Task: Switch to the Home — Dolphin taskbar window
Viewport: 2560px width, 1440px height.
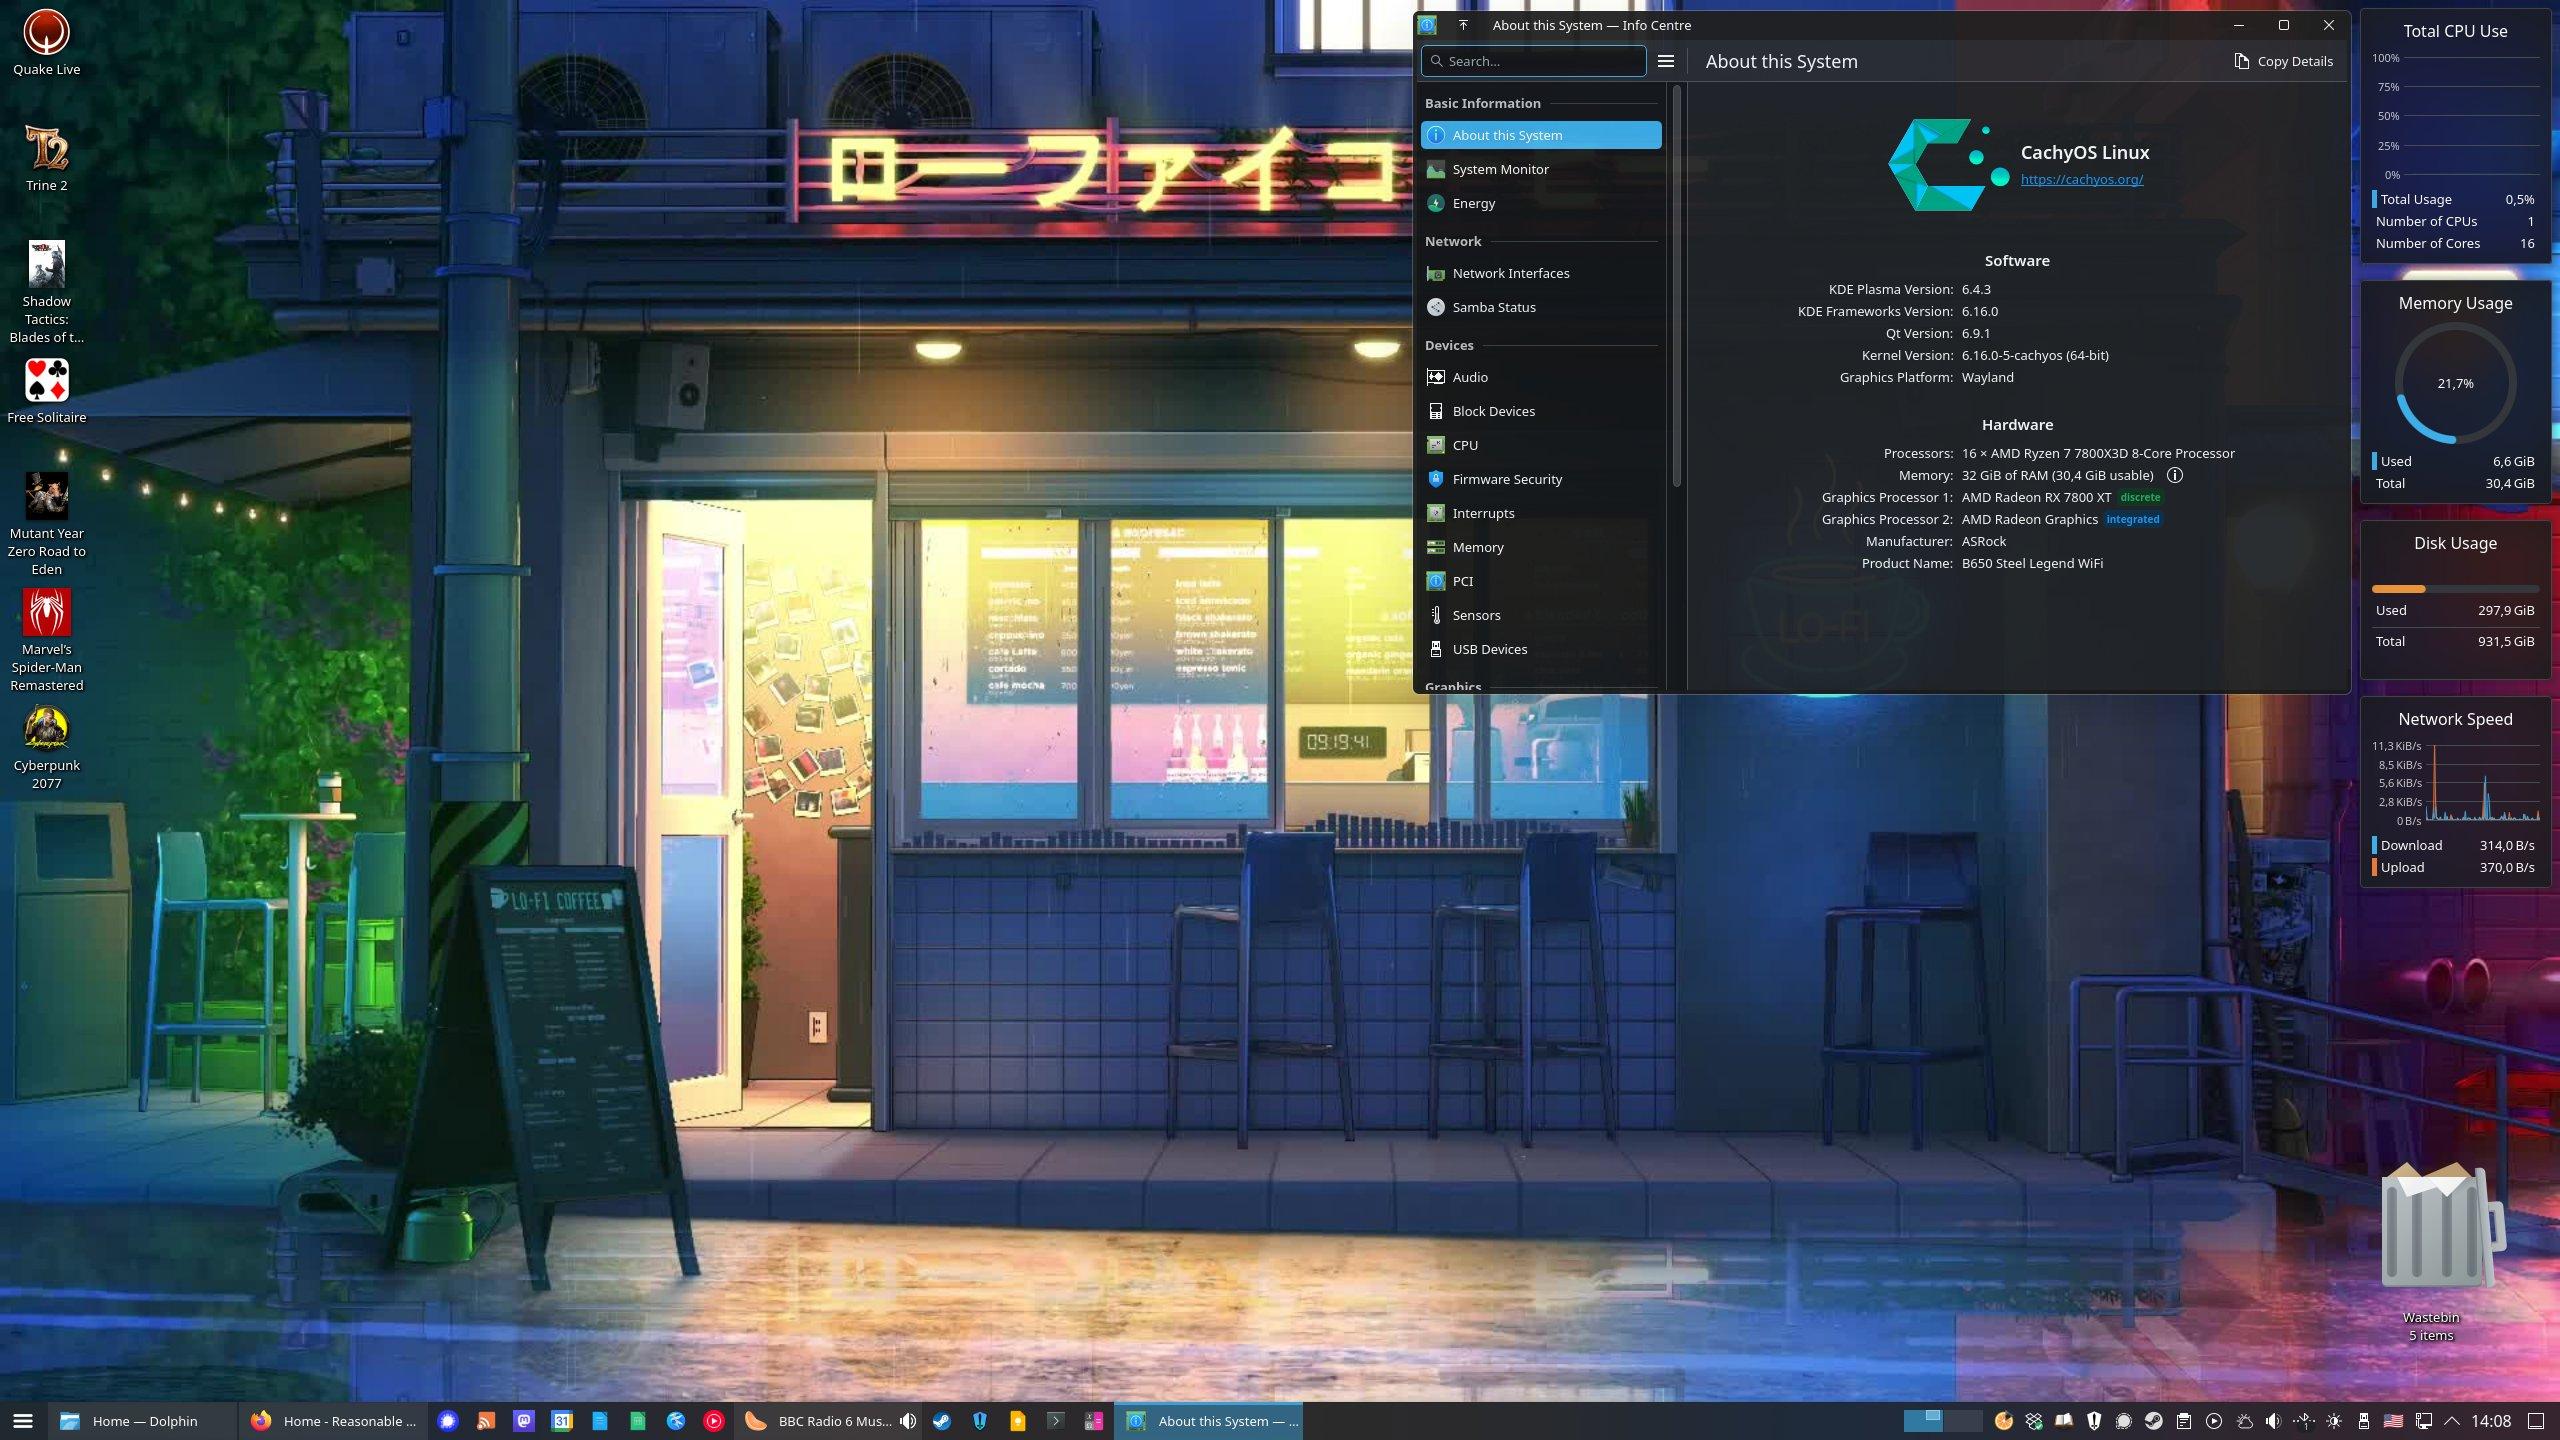Action: coord(142,1421)
